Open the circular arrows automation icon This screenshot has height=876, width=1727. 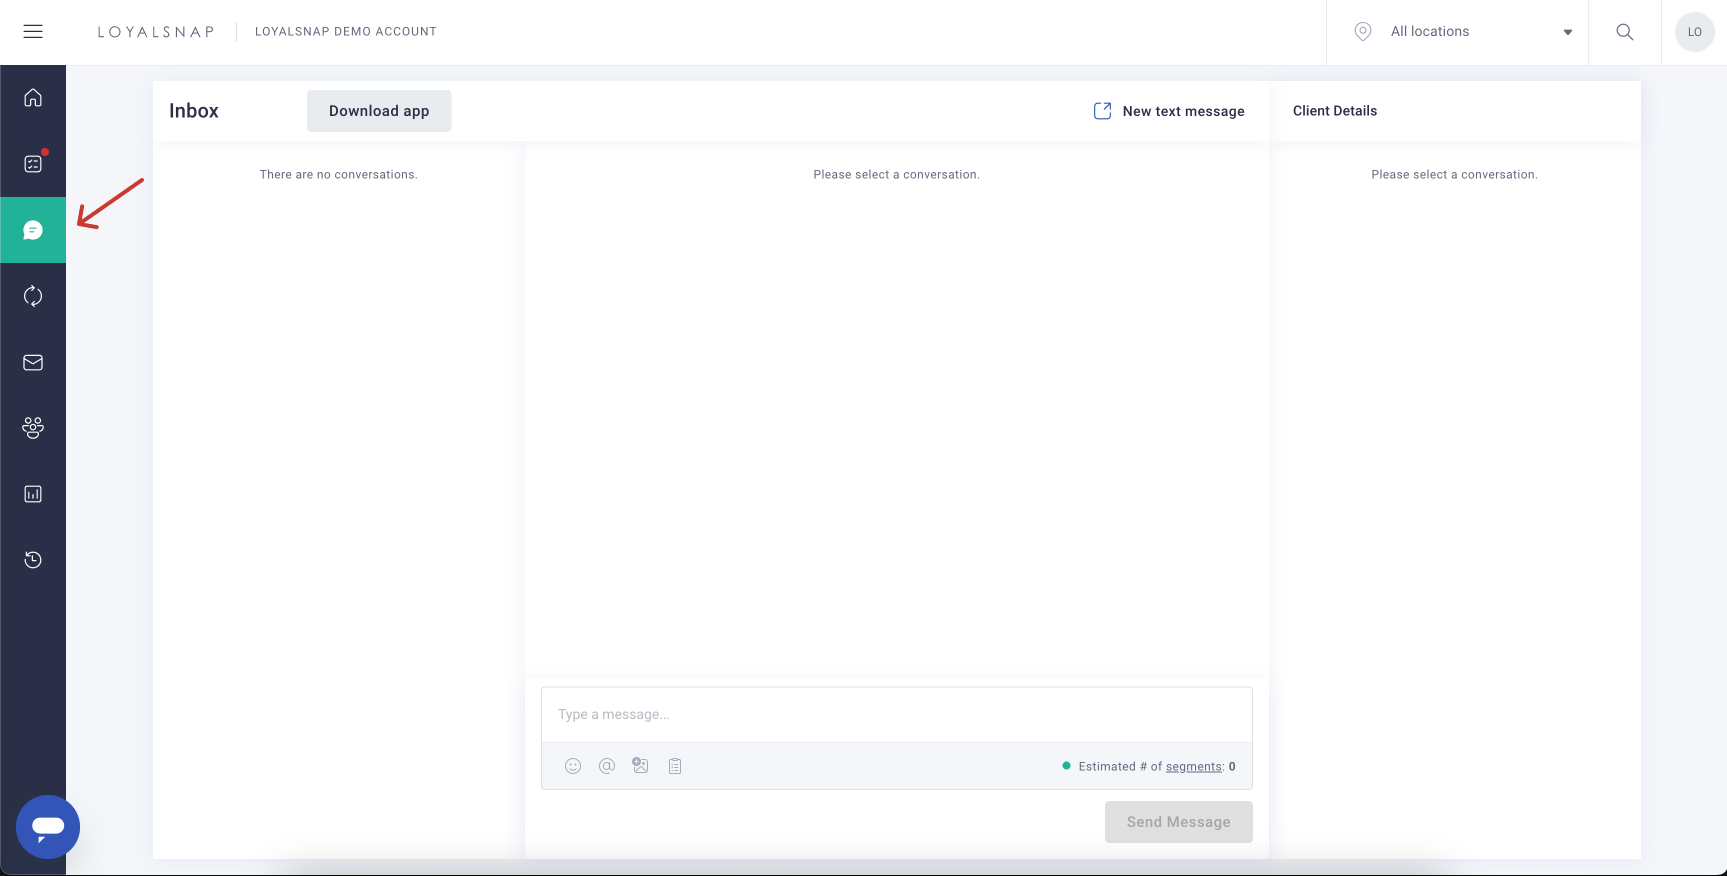33,296
